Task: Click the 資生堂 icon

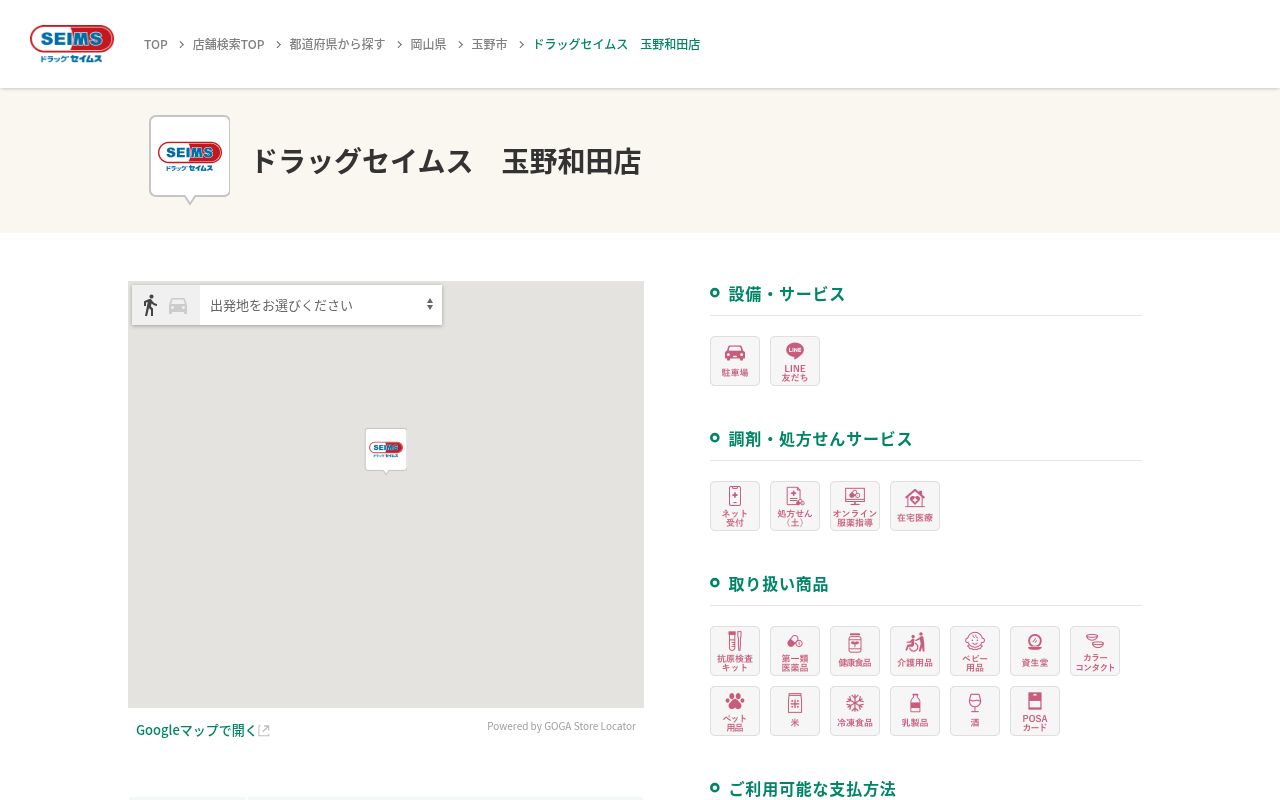Action: tap(1035, 651)
